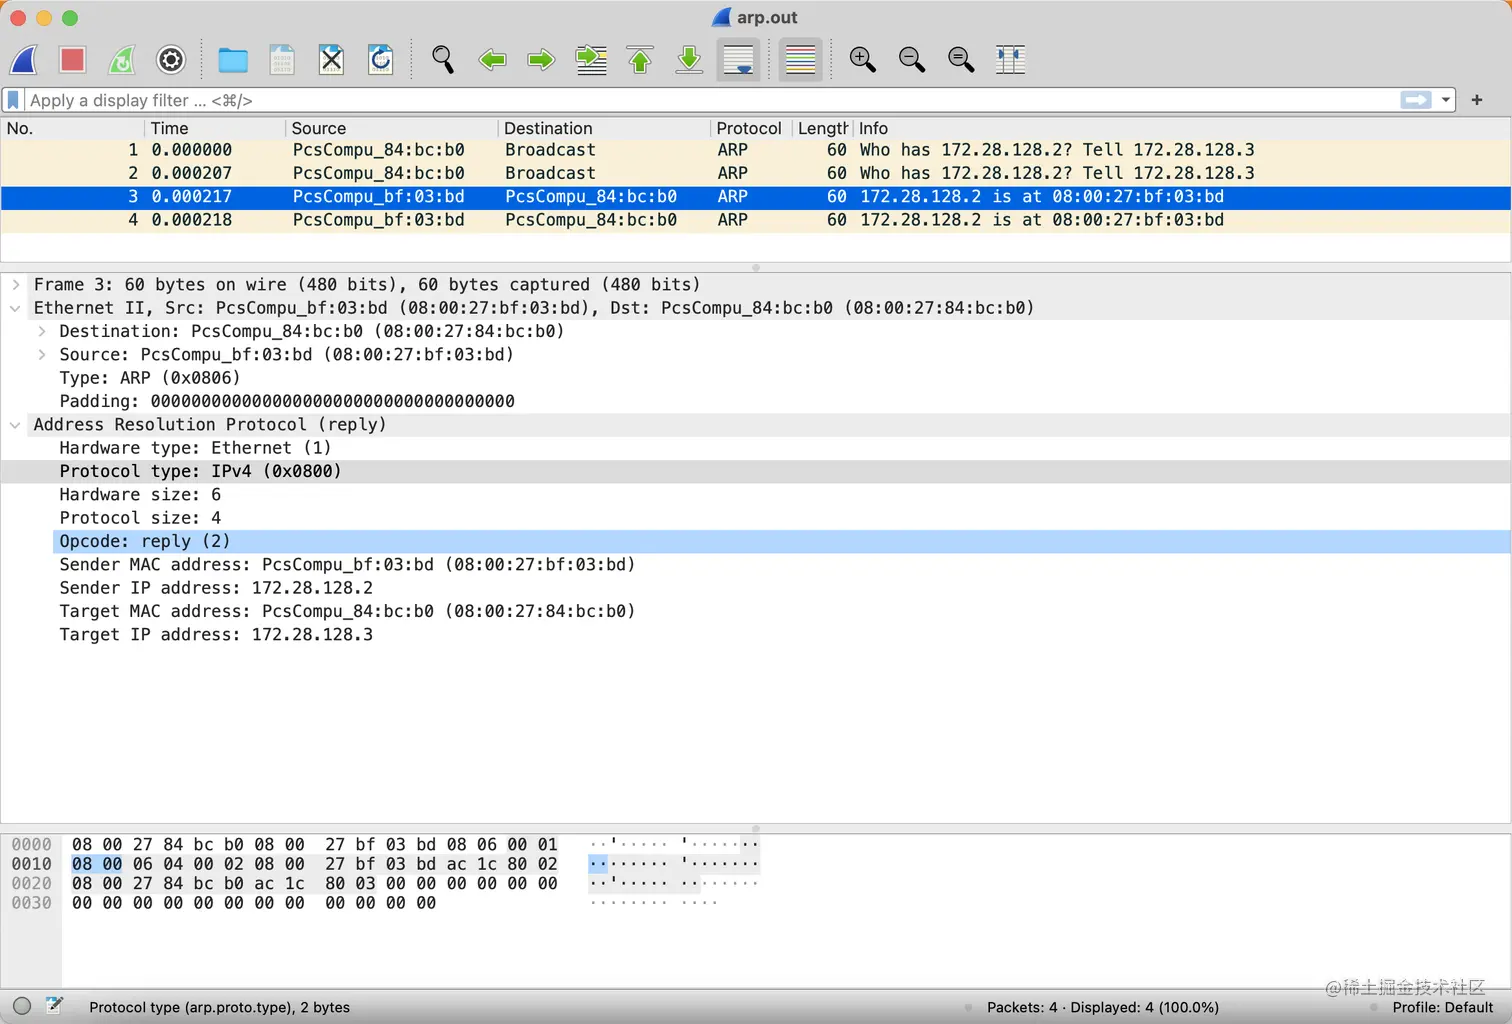Sort packet list by Time column
This screenshot has height=1024, width=1512.
(214, 128)
